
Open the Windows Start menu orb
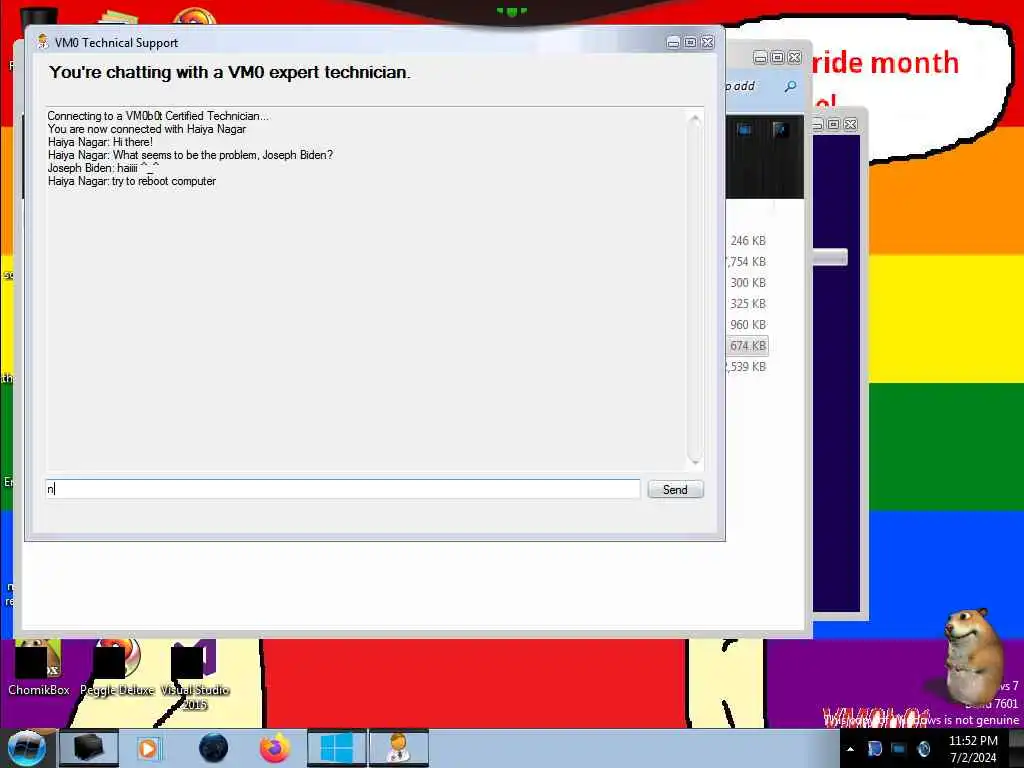pyautogui.click(x=26, y=748)
